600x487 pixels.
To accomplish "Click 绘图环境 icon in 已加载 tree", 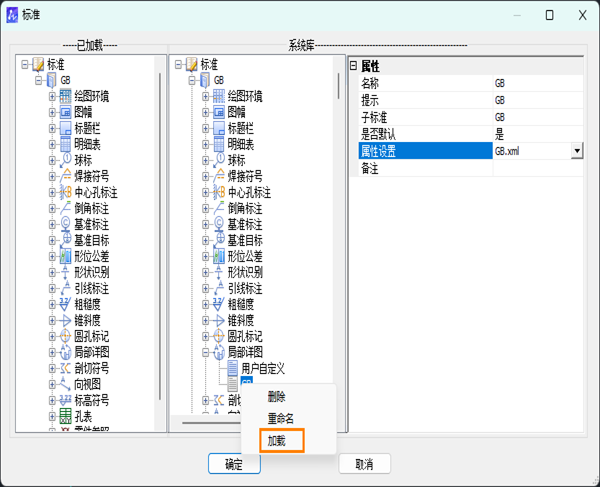I will pos(65,96).
